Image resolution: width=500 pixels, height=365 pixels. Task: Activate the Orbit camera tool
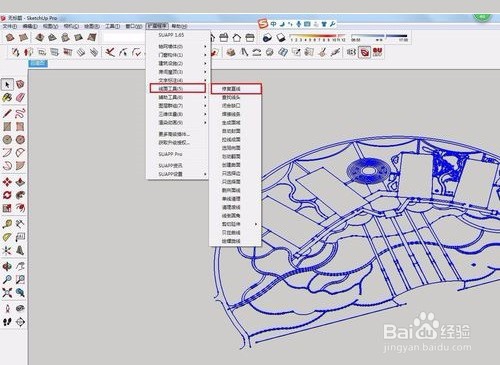pyautogui.click(x=7, y=266)
